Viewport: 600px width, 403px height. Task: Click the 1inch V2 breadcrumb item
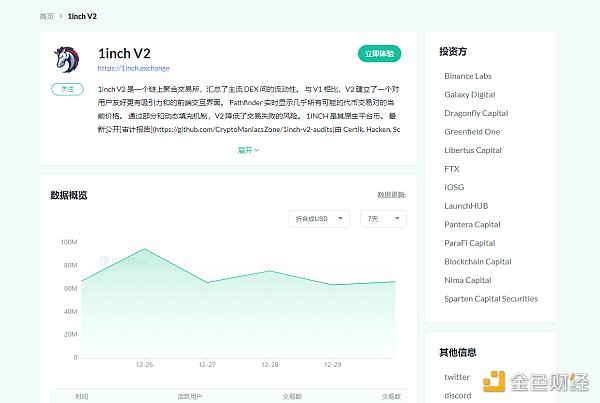pos(84,16)
